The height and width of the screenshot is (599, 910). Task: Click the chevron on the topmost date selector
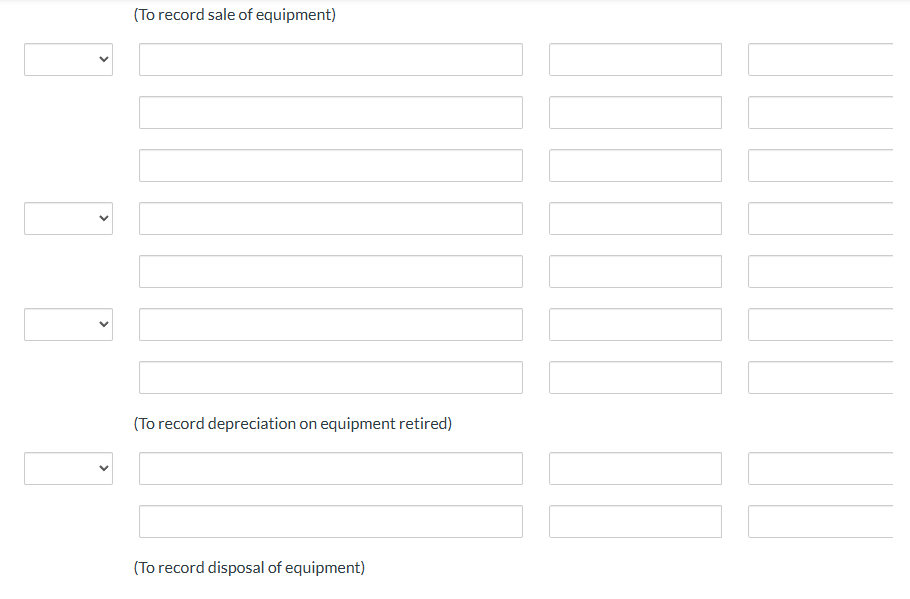[103, 59]
